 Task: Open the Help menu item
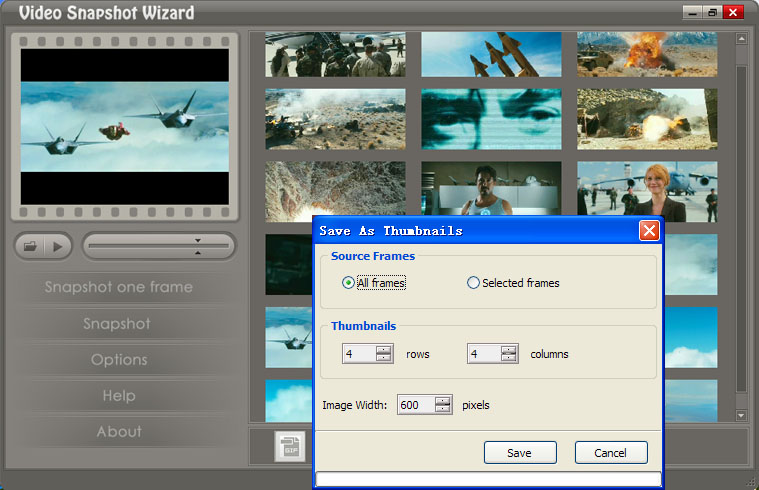tap(119, 396)
